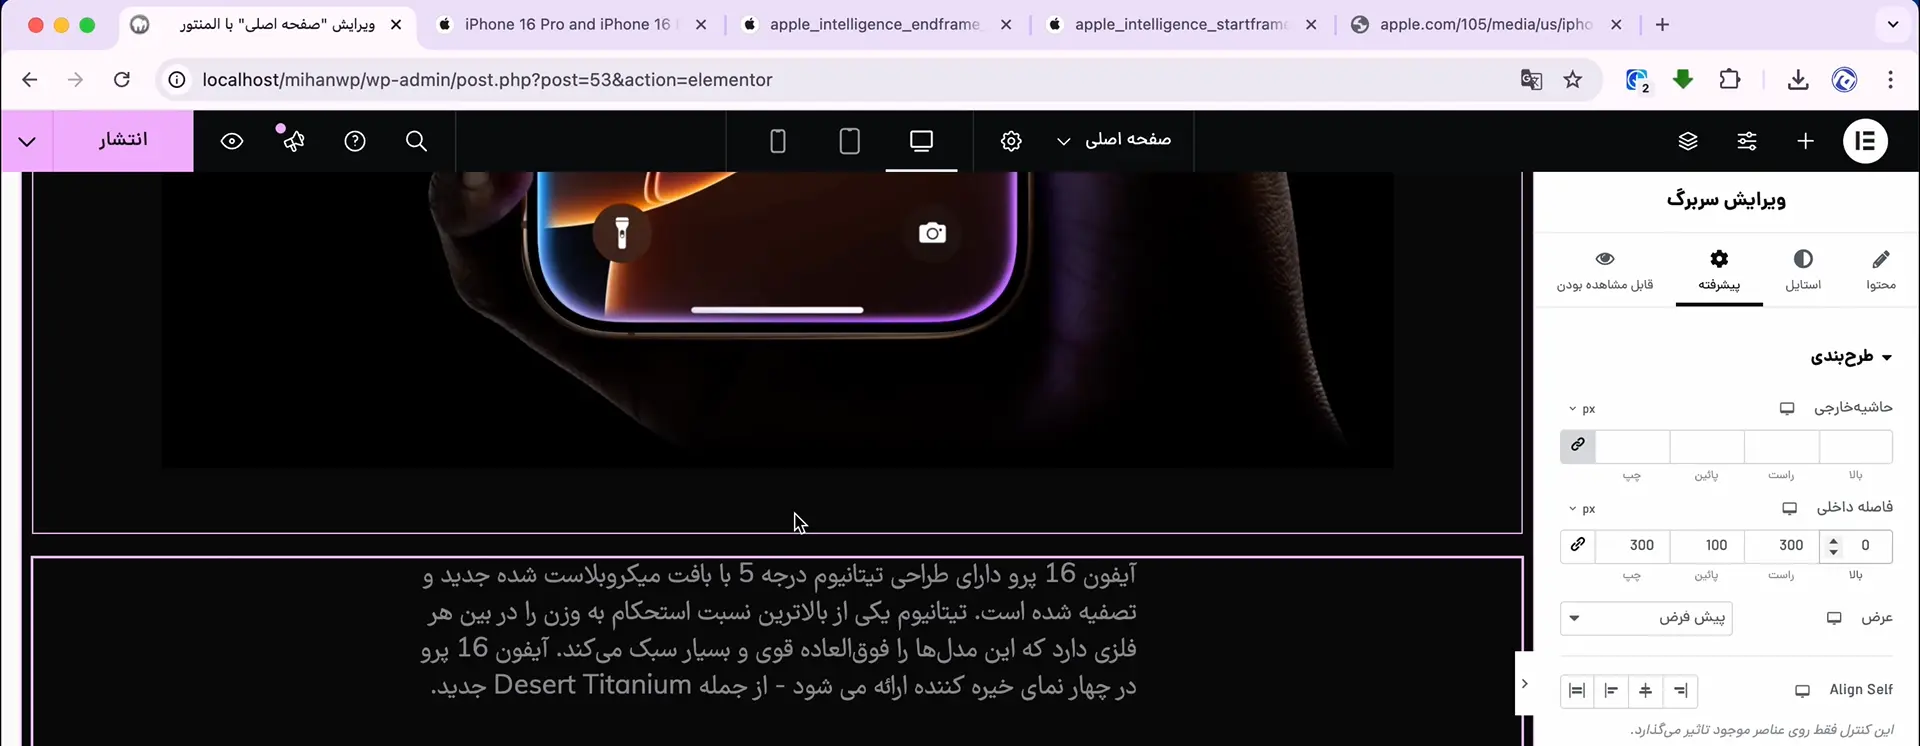Set Align Self to stretch
This screenshot has height=746, width=1920.
coord(1577,691)
